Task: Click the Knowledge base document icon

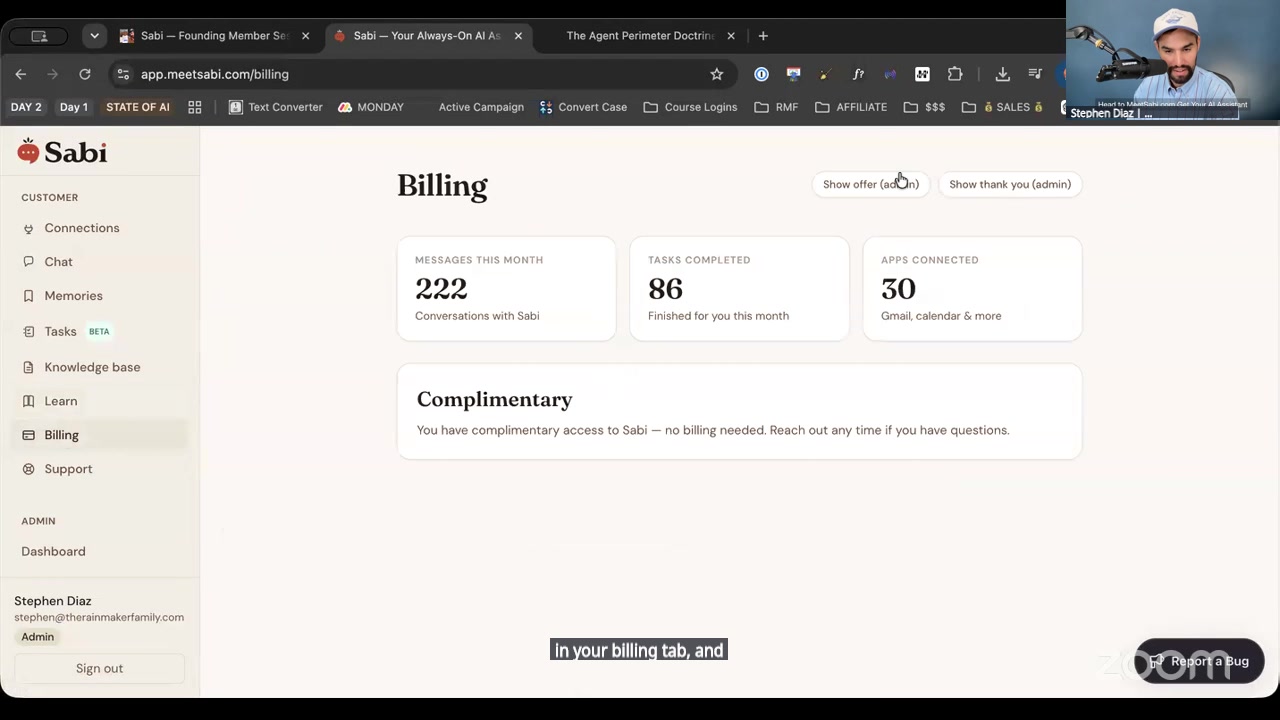Action: point(28,367)
